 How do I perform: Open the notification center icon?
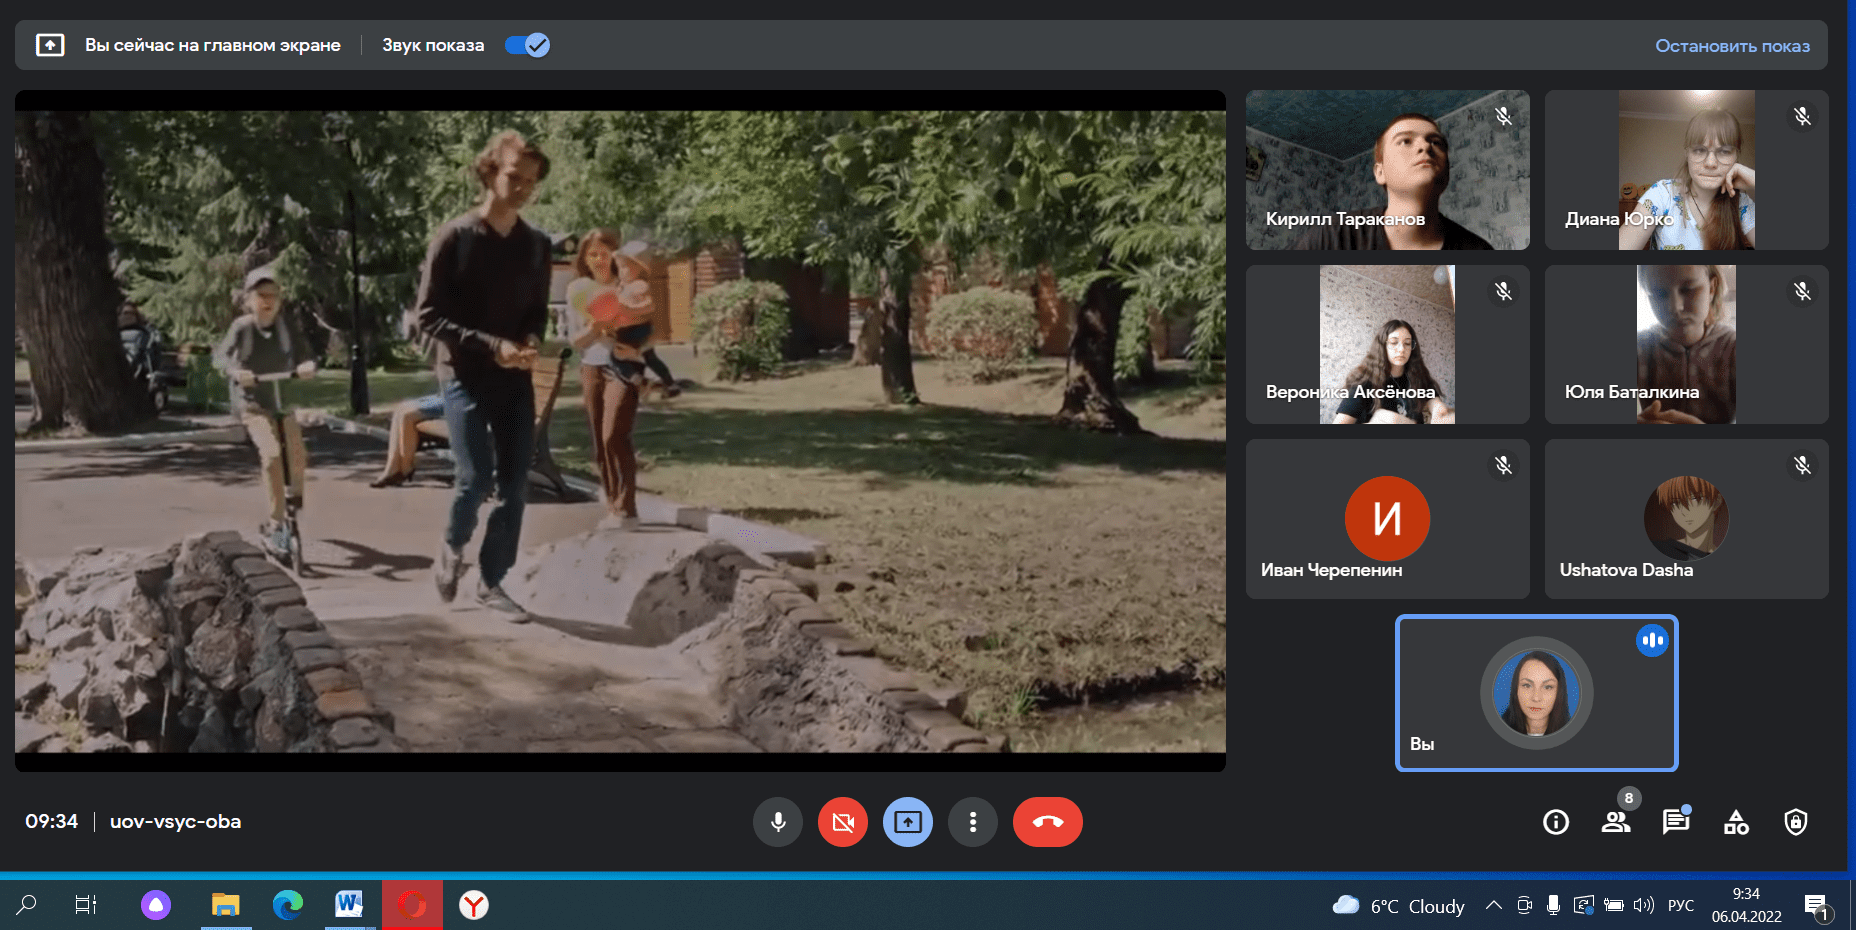pos(1817,906)
